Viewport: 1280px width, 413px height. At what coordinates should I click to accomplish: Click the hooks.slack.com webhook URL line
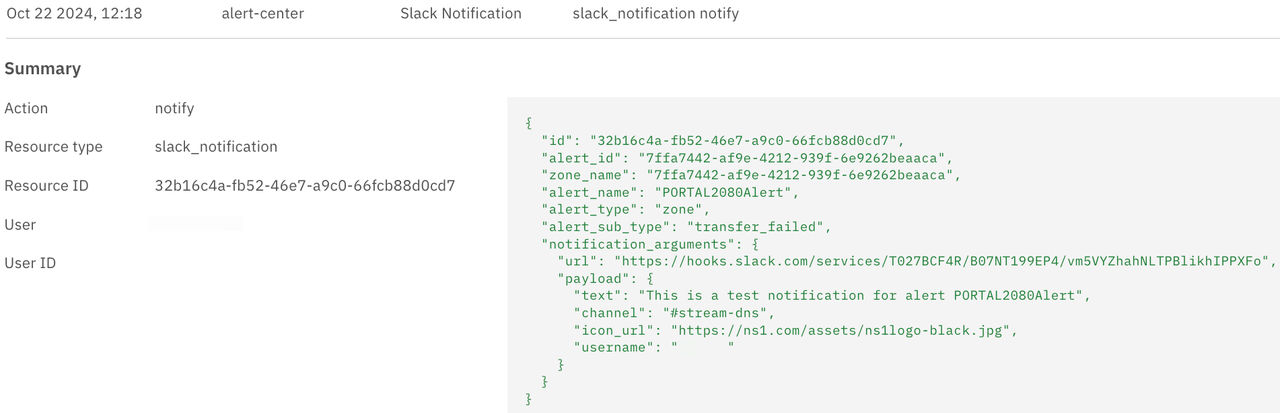tap(917, 261)
